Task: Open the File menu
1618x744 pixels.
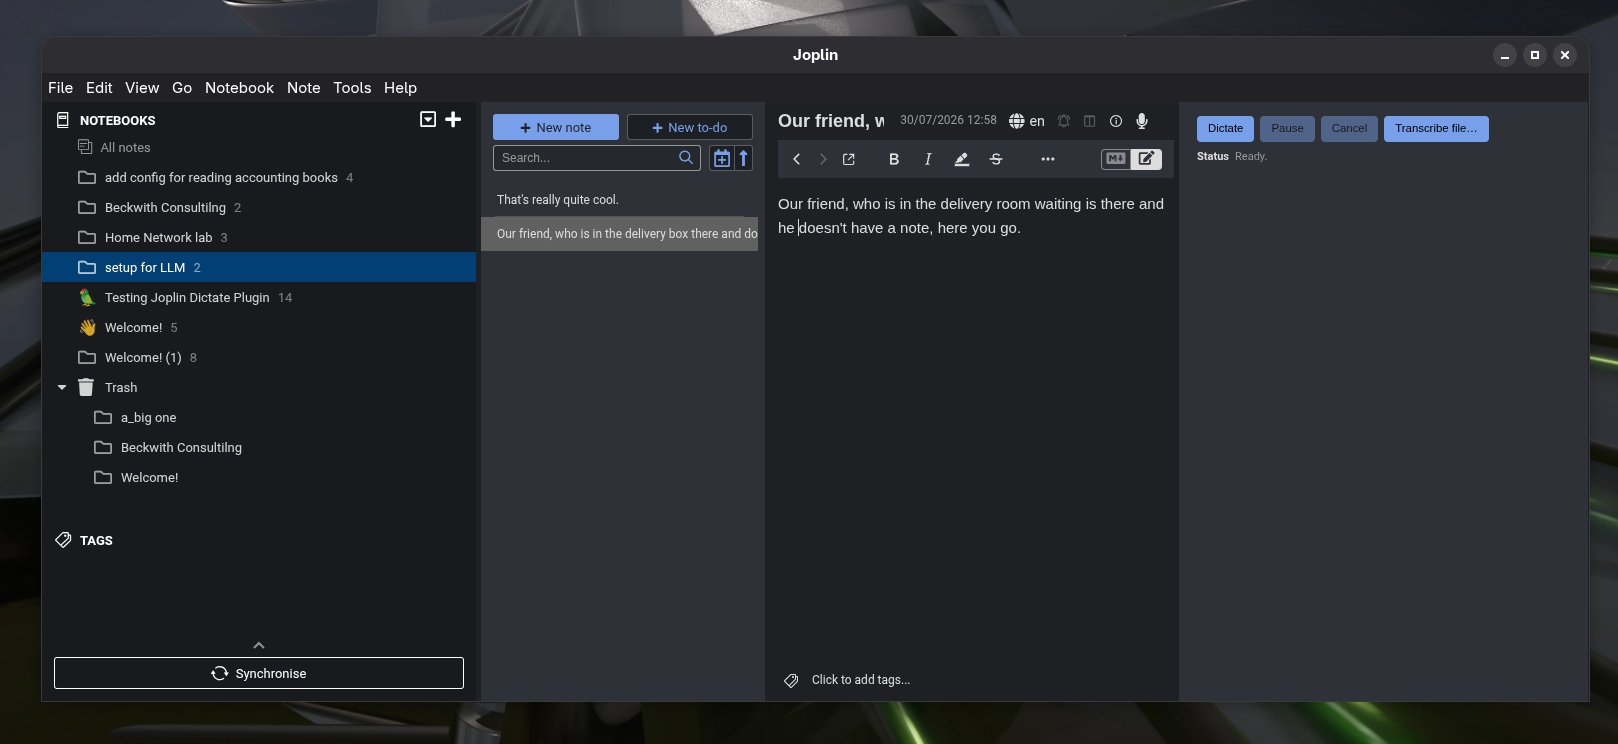Action: [61, 88]
